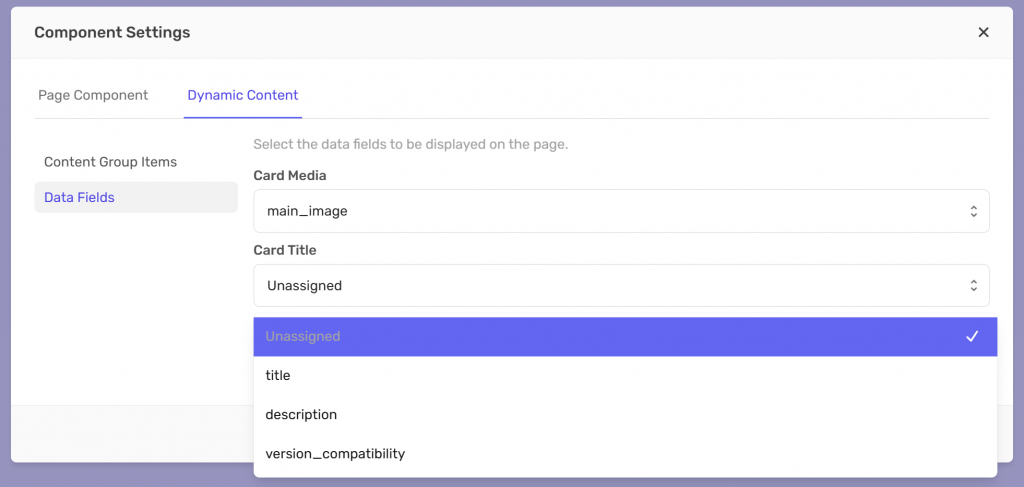Pick the title option from the list
Screen dimensions: 1024x487
[278, 375]
